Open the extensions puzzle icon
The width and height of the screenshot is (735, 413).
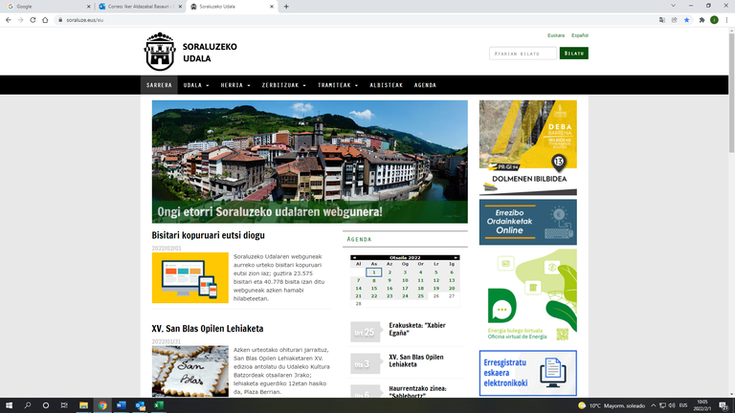click(702, 20)
